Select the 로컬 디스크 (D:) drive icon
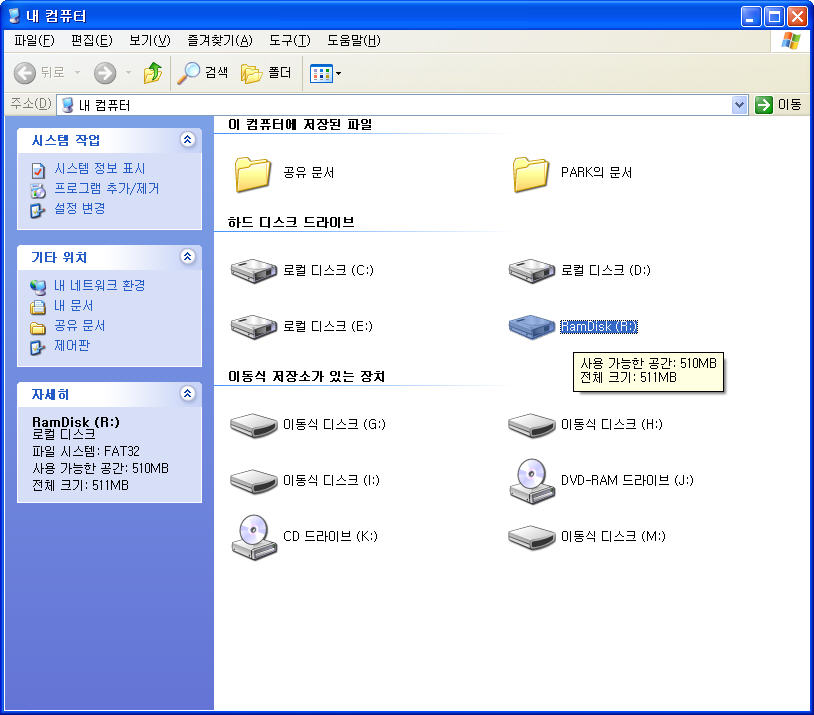814x715 pixels. [x=532, y=271]
